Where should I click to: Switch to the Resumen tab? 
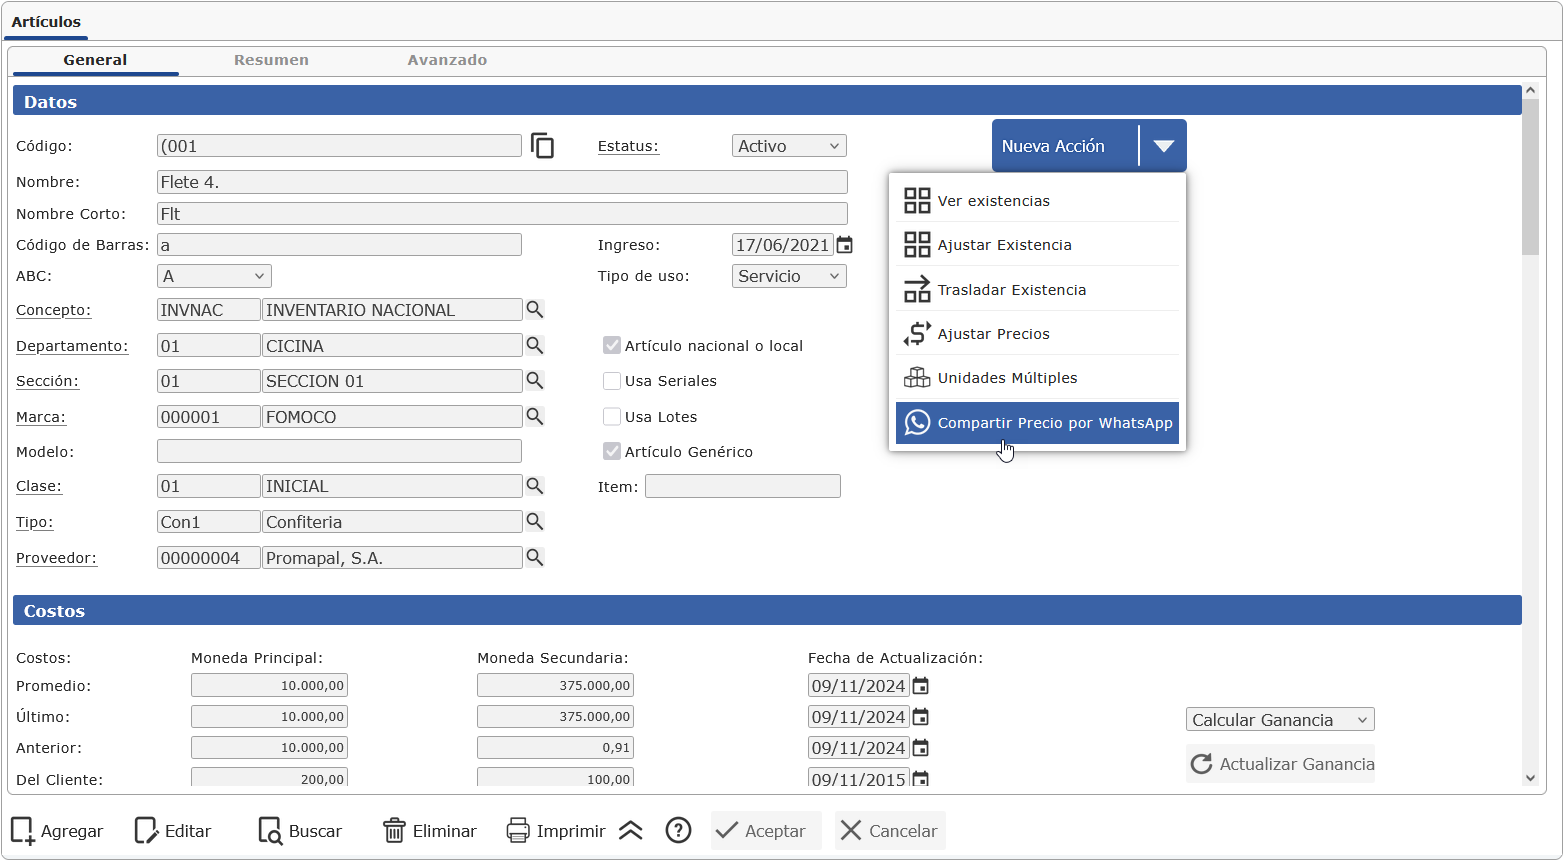click(x=271, y=60)
